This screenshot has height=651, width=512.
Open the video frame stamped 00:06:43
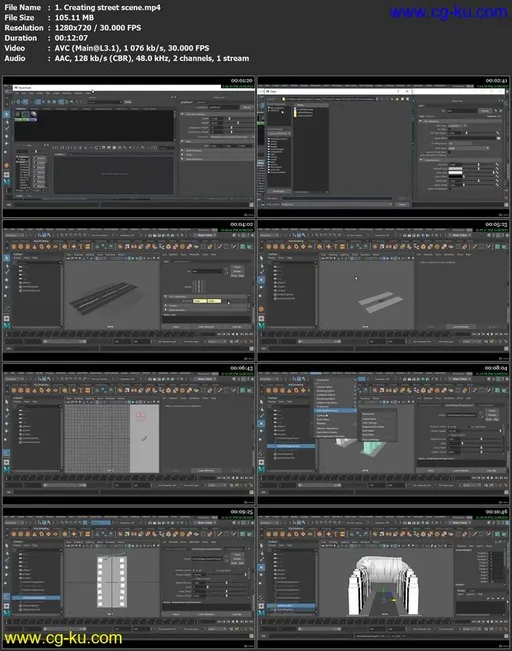[128, 434]
